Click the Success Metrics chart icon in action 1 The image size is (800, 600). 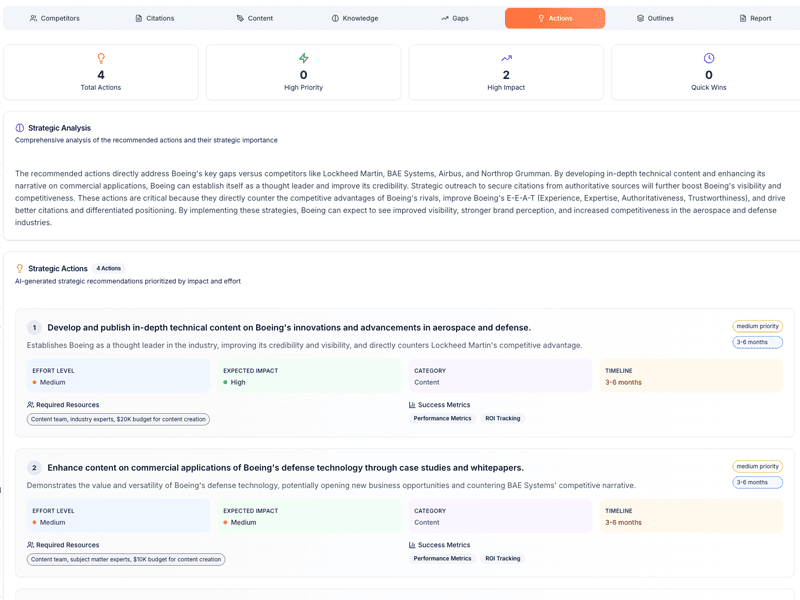[x=412, y=405]
